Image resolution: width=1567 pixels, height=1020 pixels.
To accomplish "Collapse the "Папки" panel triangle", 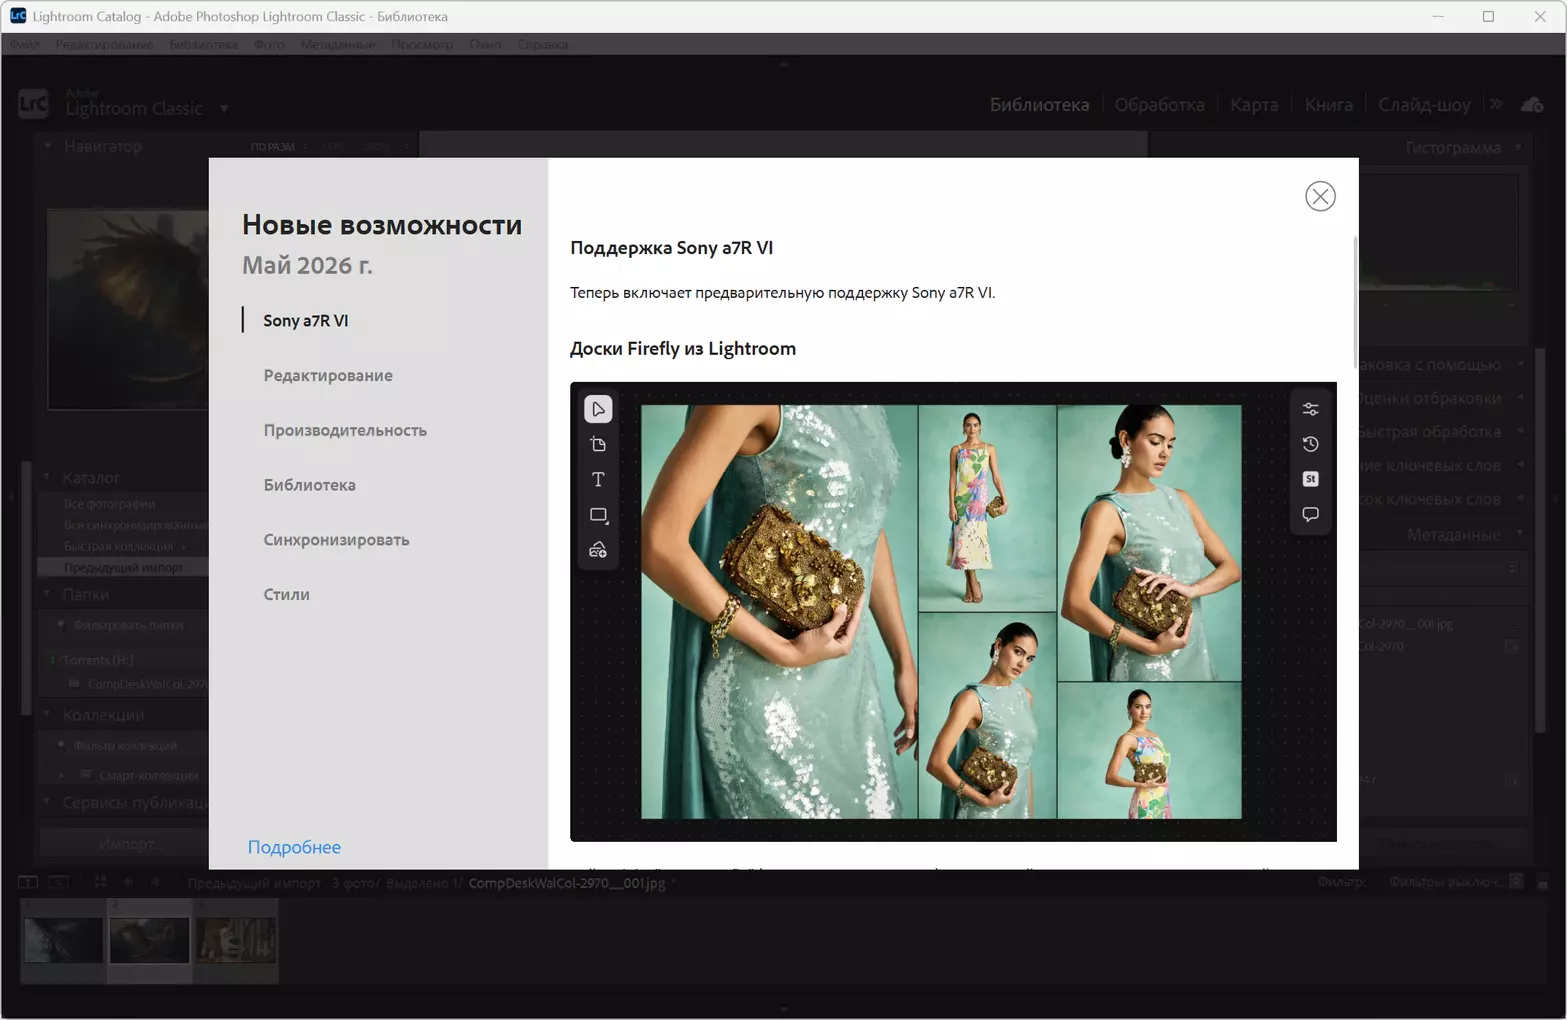I will [47, 594].
